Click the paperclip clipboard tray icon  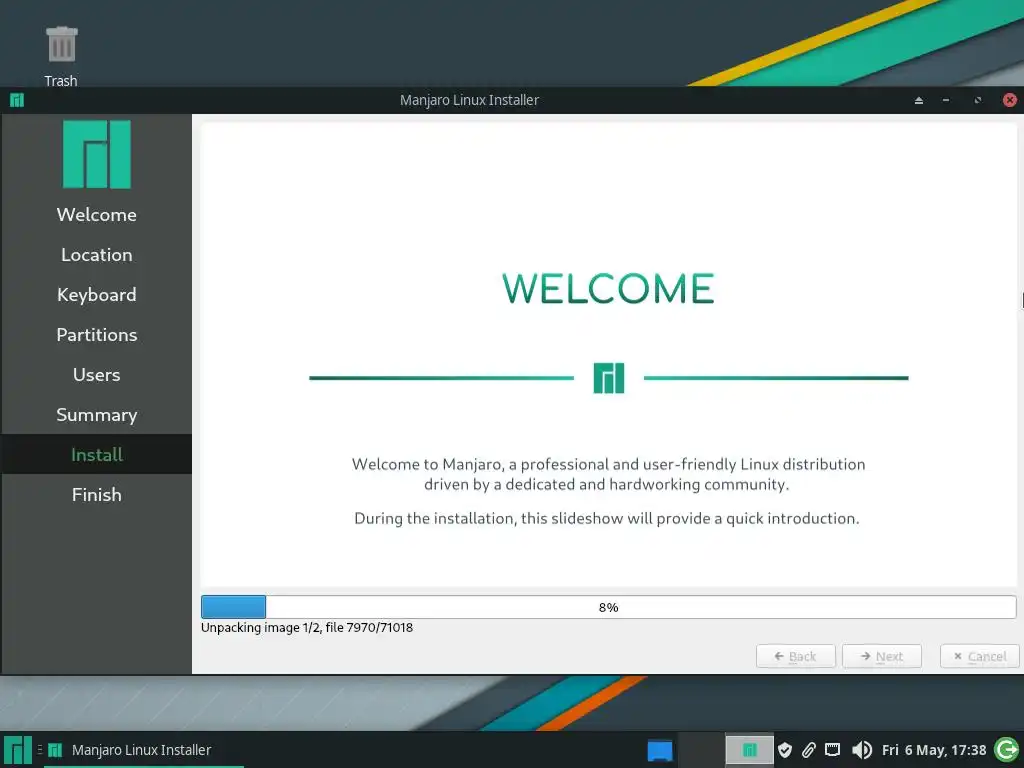[x=808, y=750]
